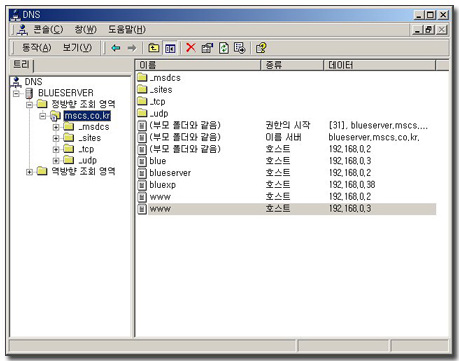
Task: Select the highlighted www record 192.168.0.3
Action: pyautogui.click(x=160, y=209)
